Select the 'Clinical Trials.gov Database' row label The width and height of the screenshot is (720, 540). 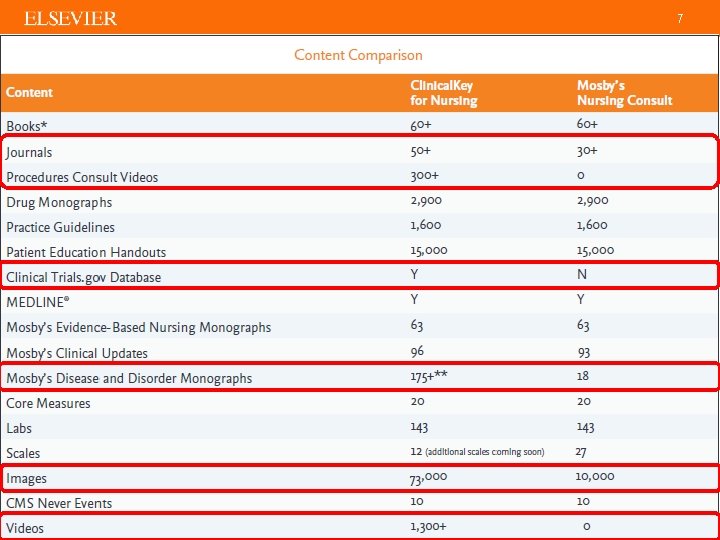pos(84,277)
